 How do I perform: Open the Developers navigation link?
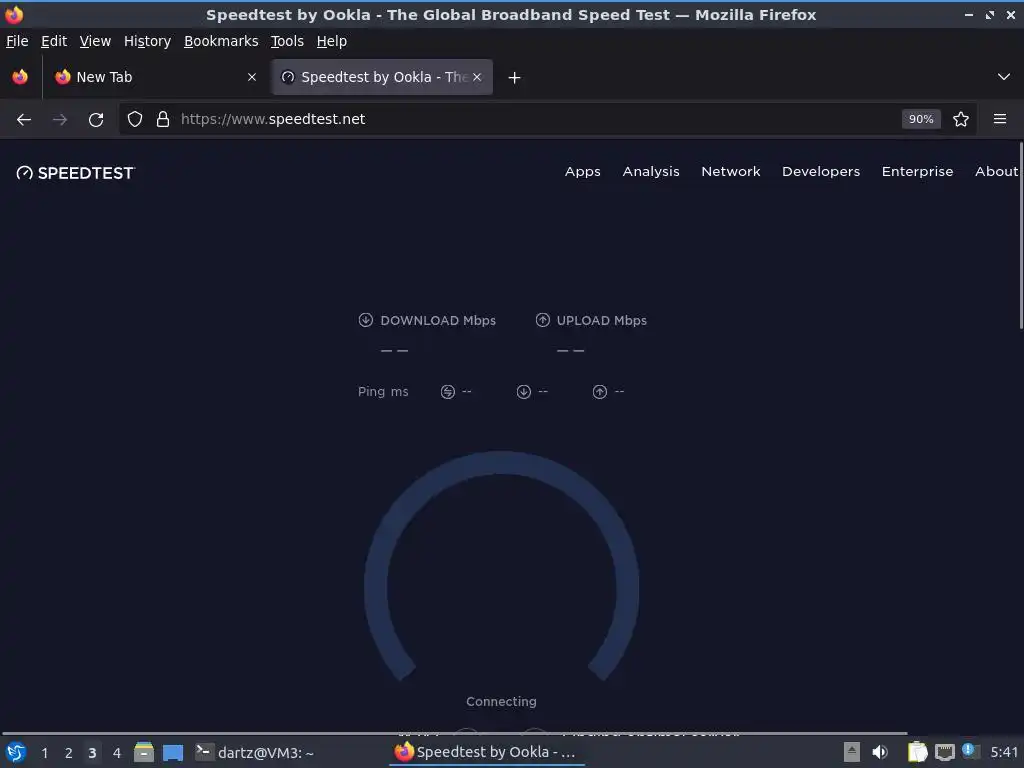821,172
